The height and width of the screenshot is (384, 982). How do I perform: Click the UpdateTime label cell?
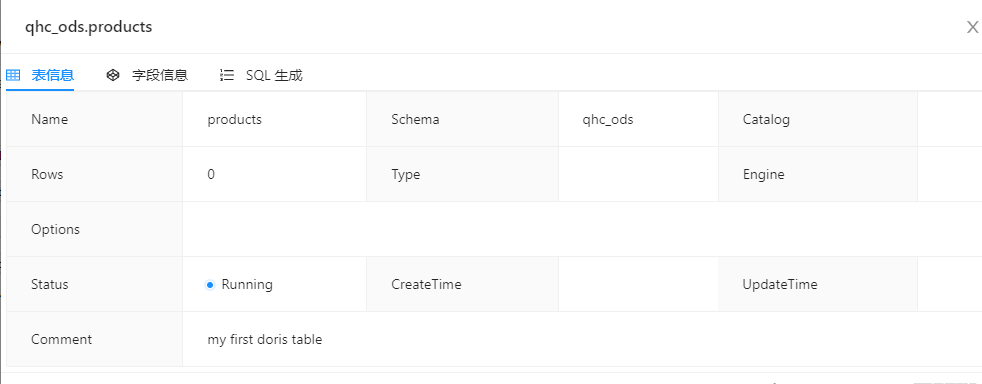[x=818, y=284]
